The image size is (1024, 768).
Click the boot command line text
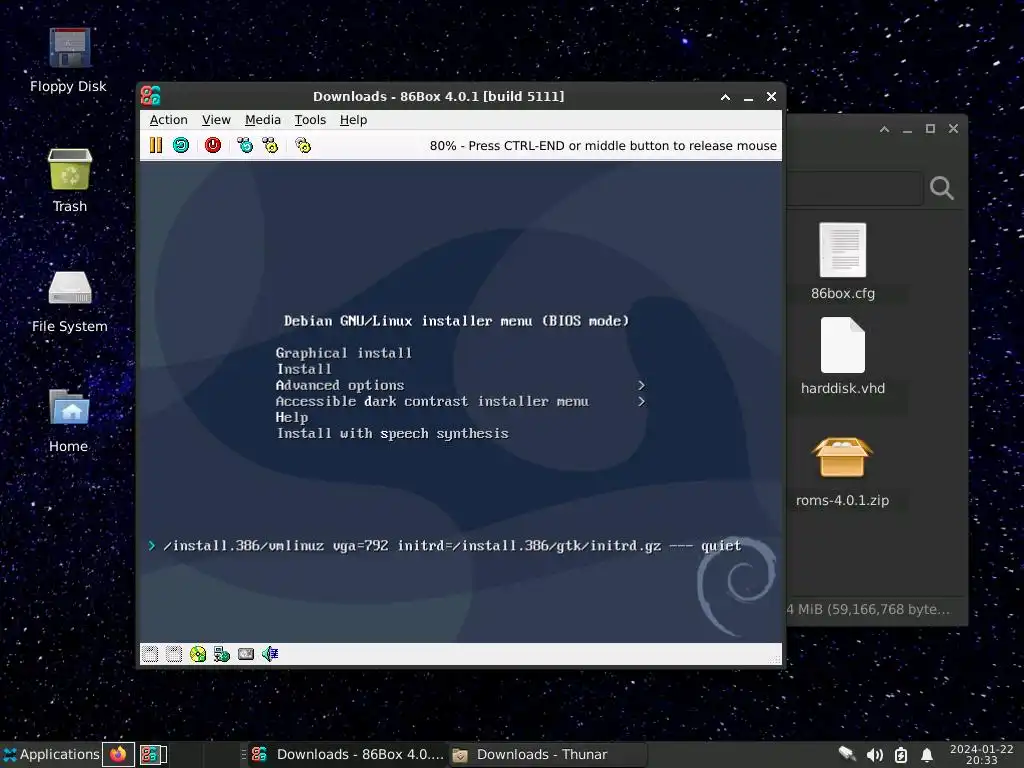tap(452, 545)
